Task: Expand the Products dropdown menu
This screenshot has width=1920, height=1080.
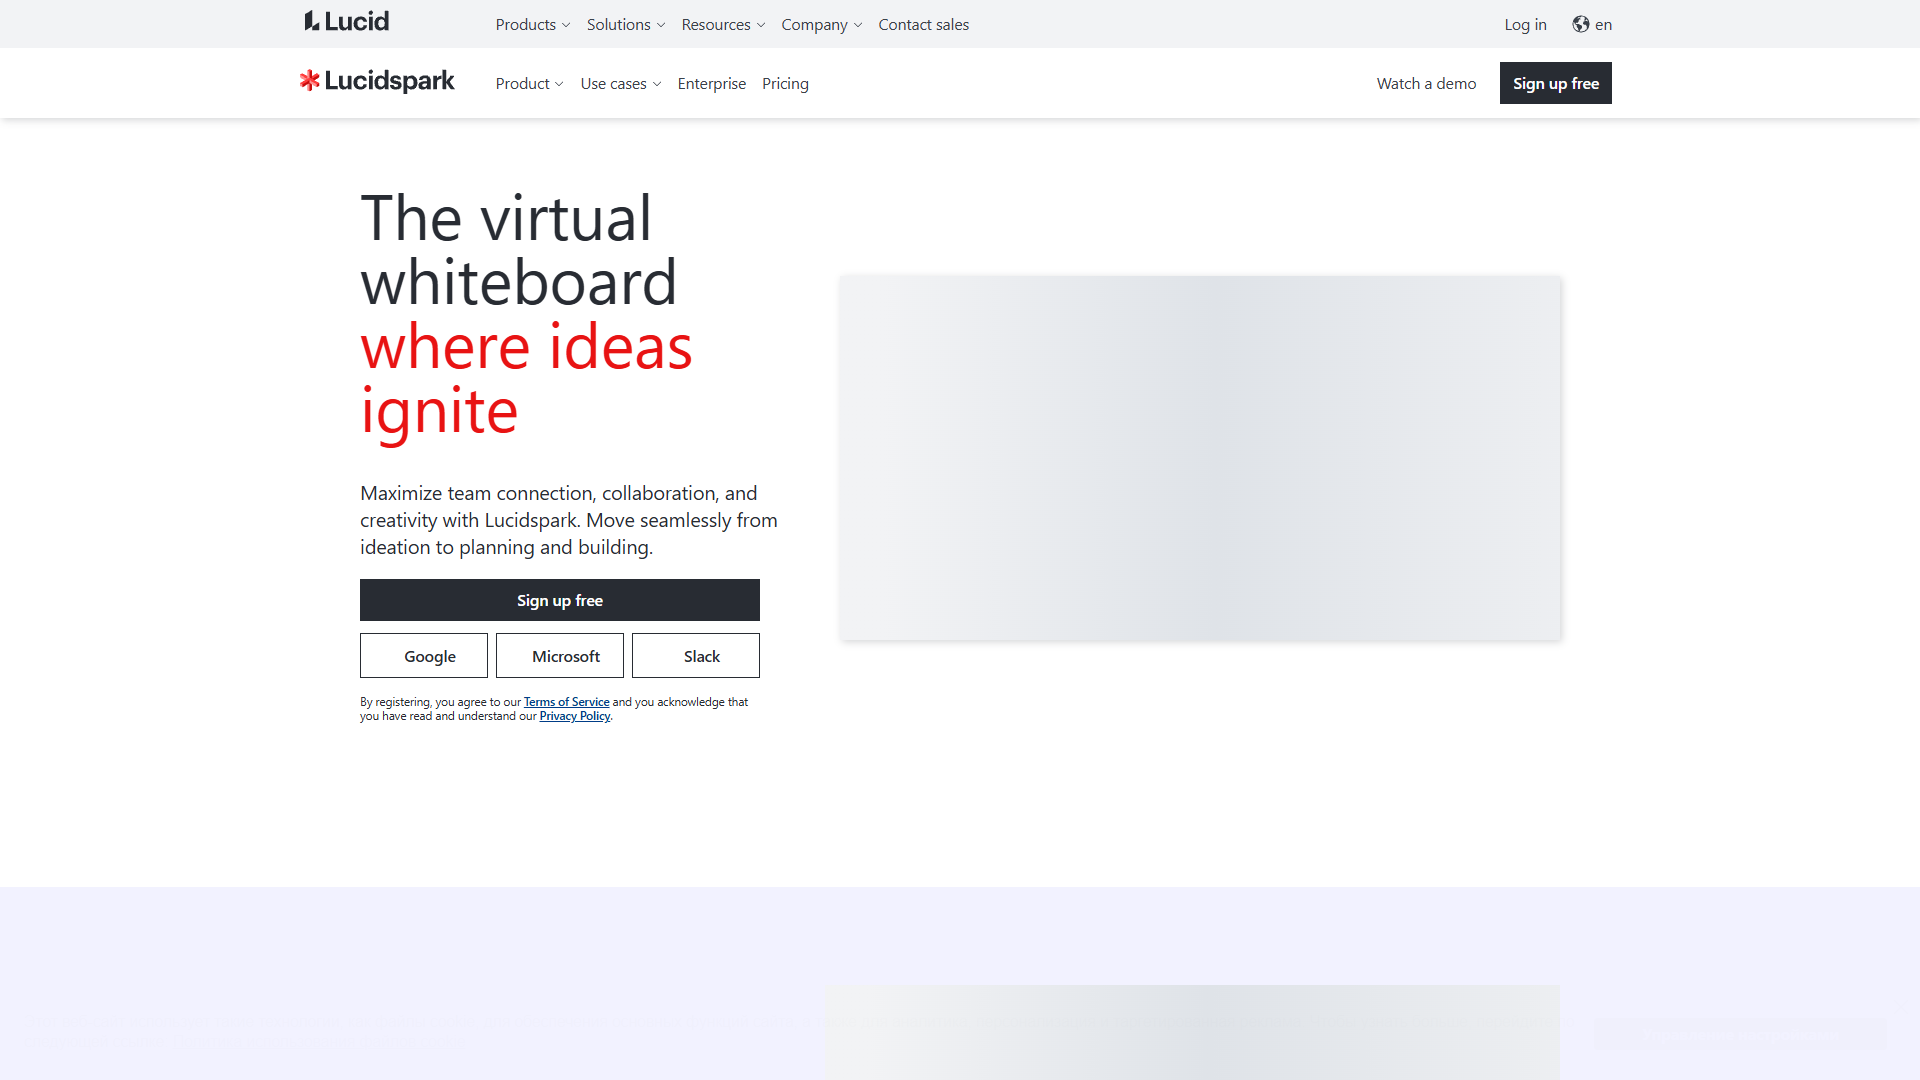Action: pyautogui.click(x=533, y=24)
